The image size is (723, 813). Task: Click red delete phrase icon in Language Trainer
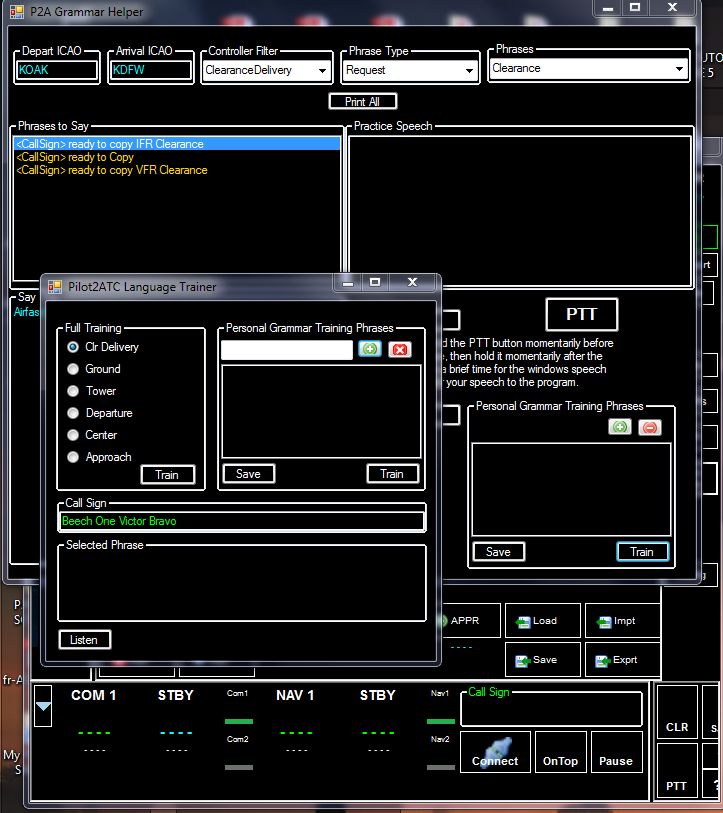click(x=400, y=349)
